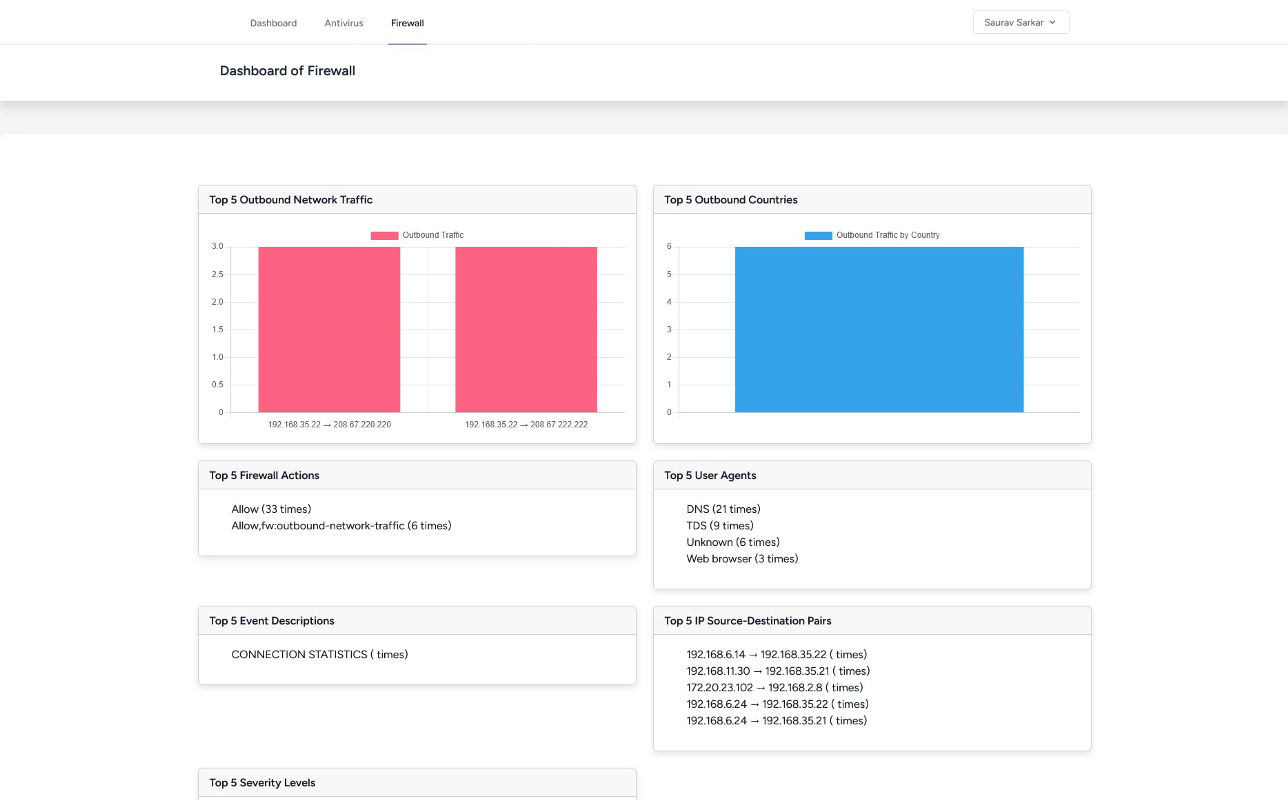
Task: Click the red bar for destination 208.67.220.220
Action: [329, 329]
